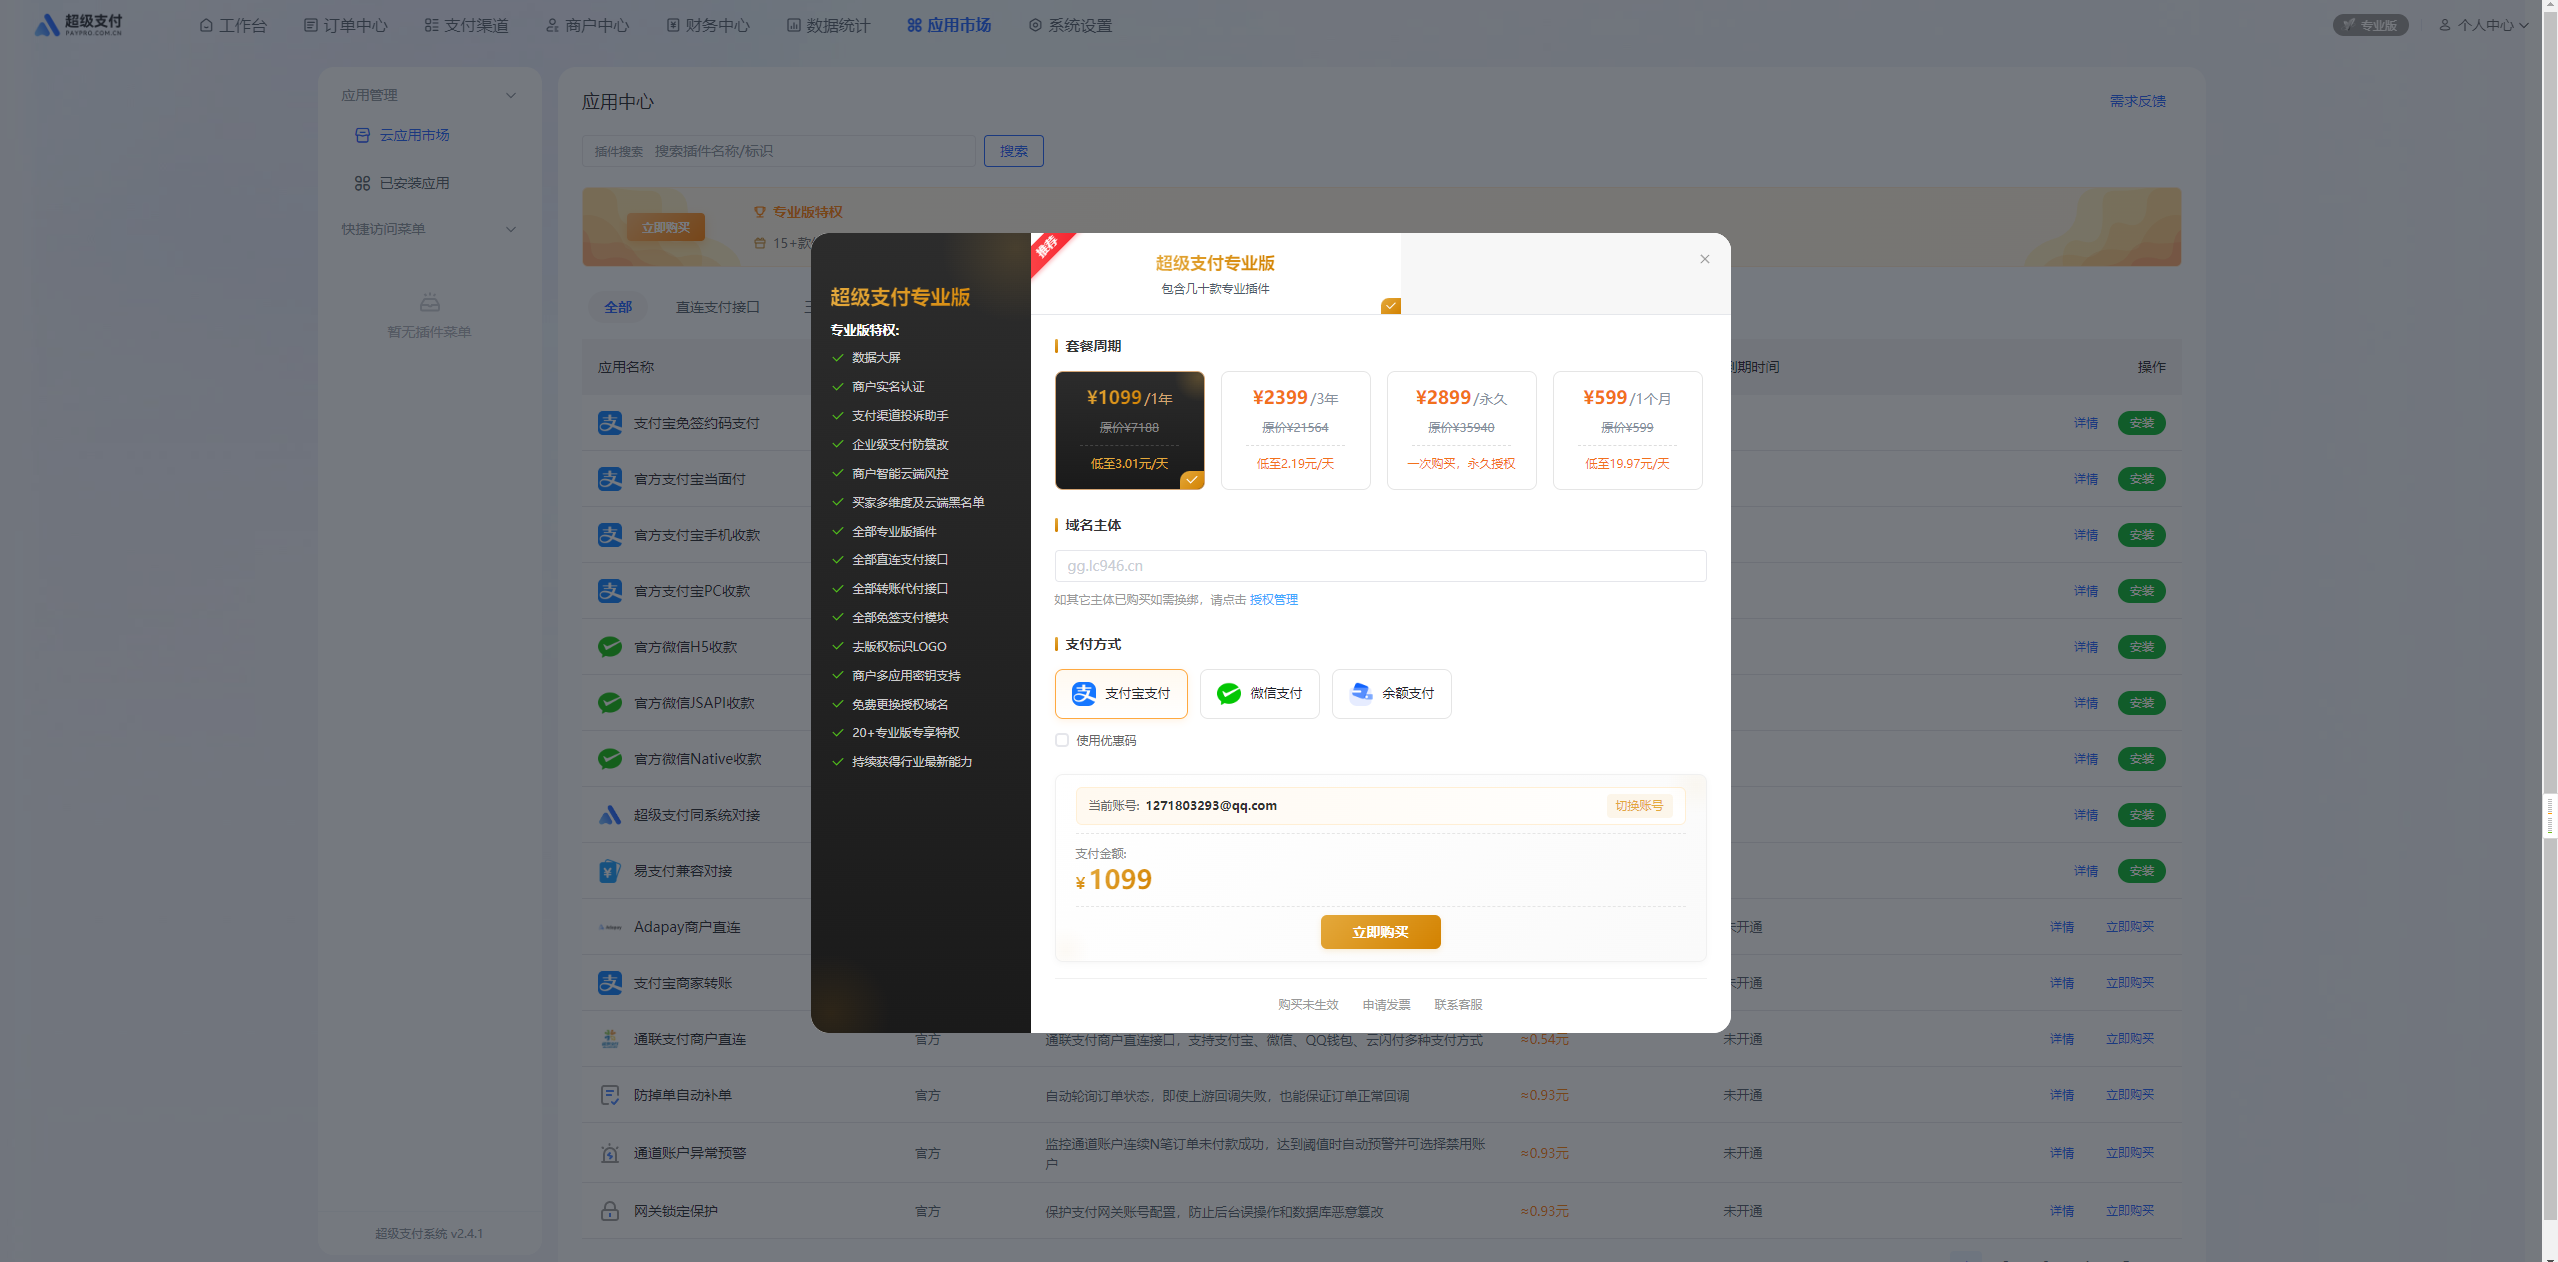Select the ¥2399 three-year plan

1295,430
